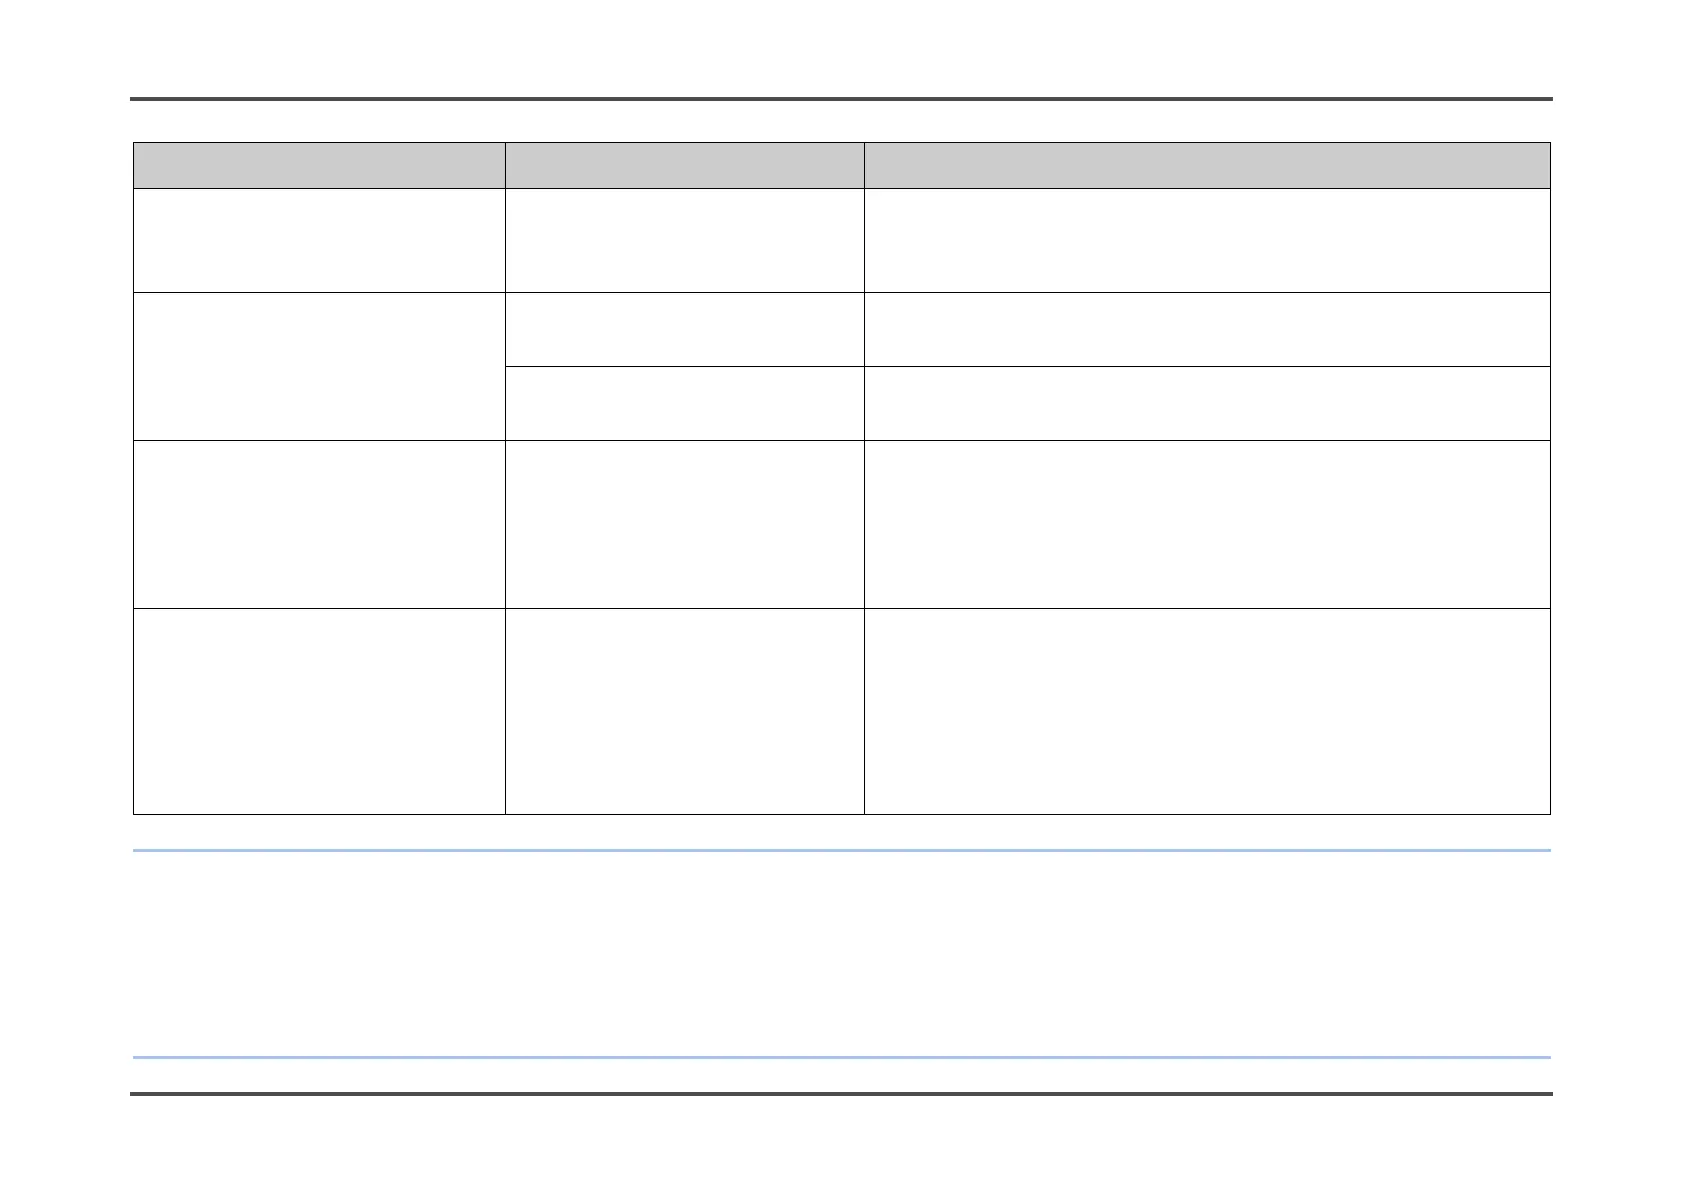Click the middle gray header cell
Image resolution: width=1684 pixels, height=1190 pixels.
684,165
